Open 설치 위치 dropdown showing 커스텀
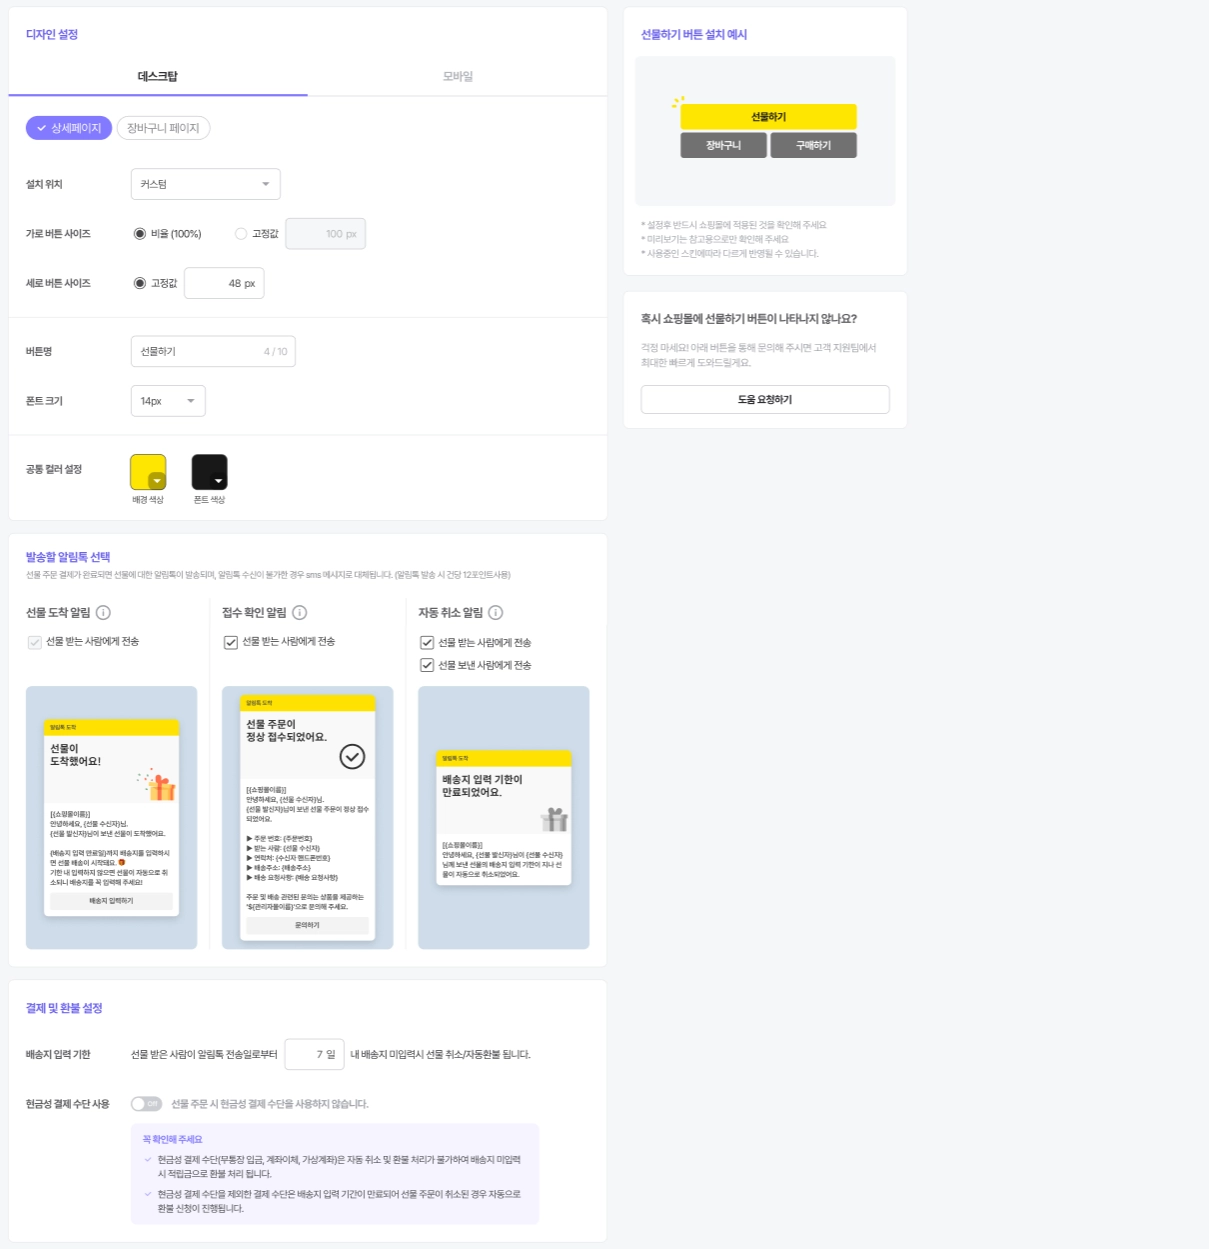Viewport: 1209px width, 1249px height. coord(205,184)
